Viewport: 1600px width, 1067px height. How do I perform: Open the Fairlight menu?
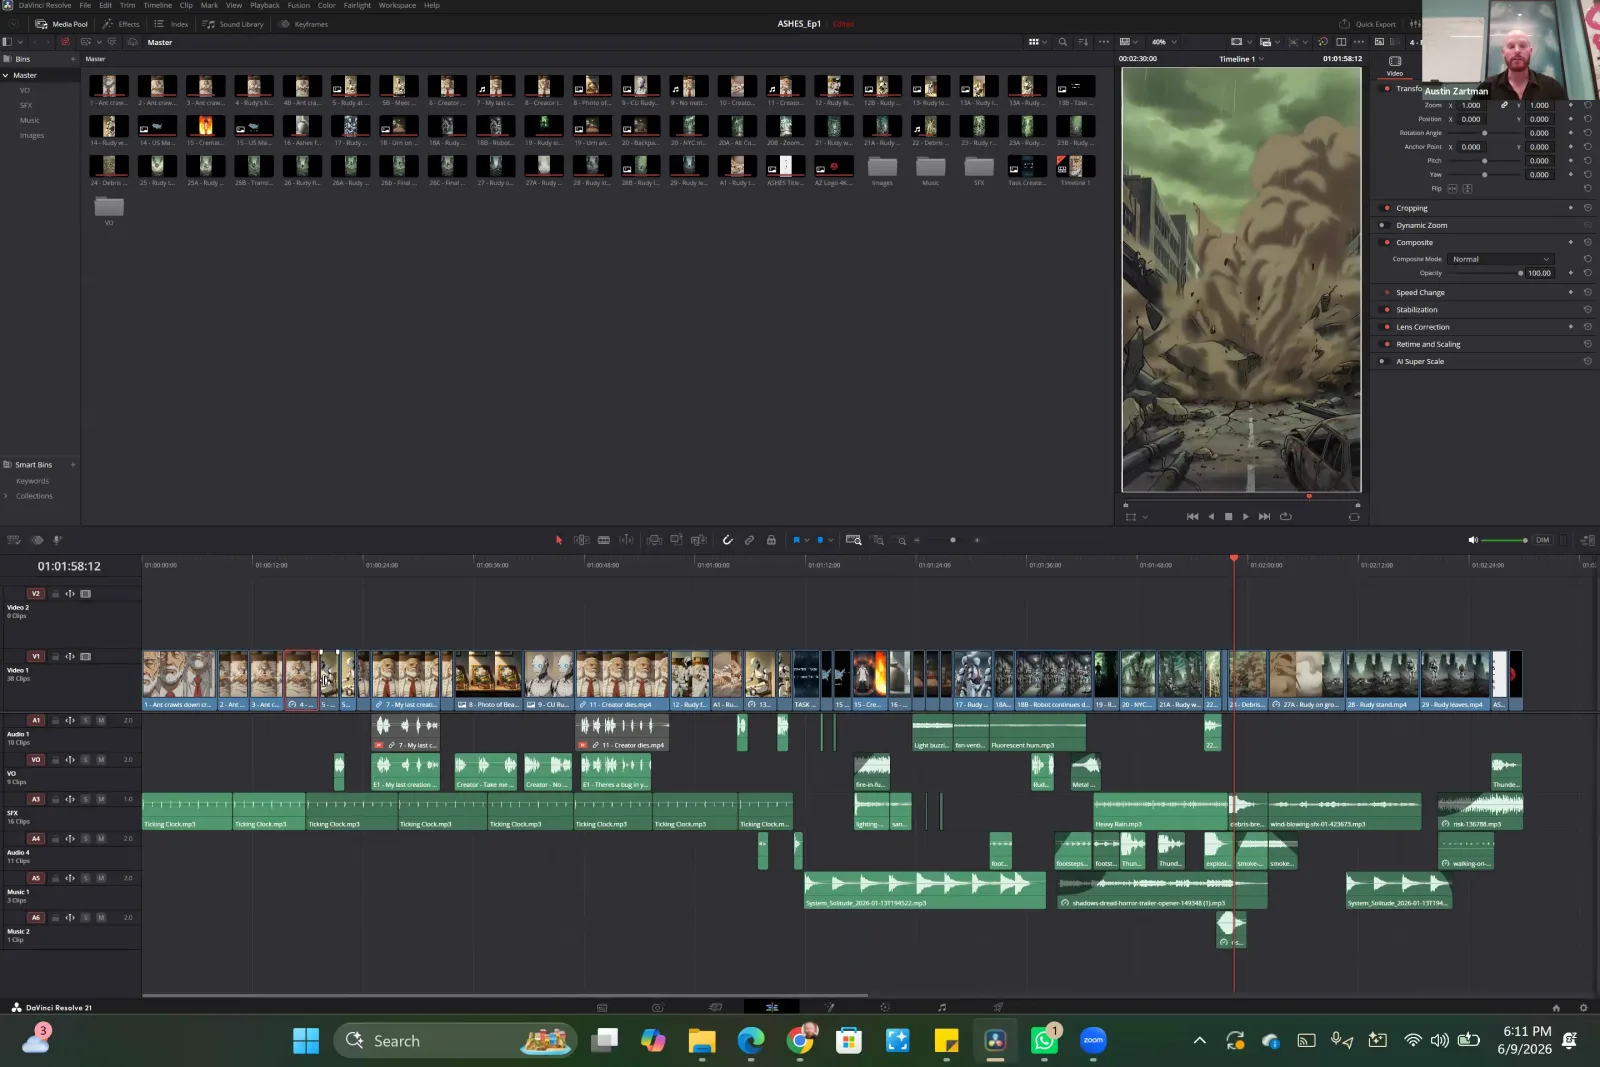click(357, 5)
